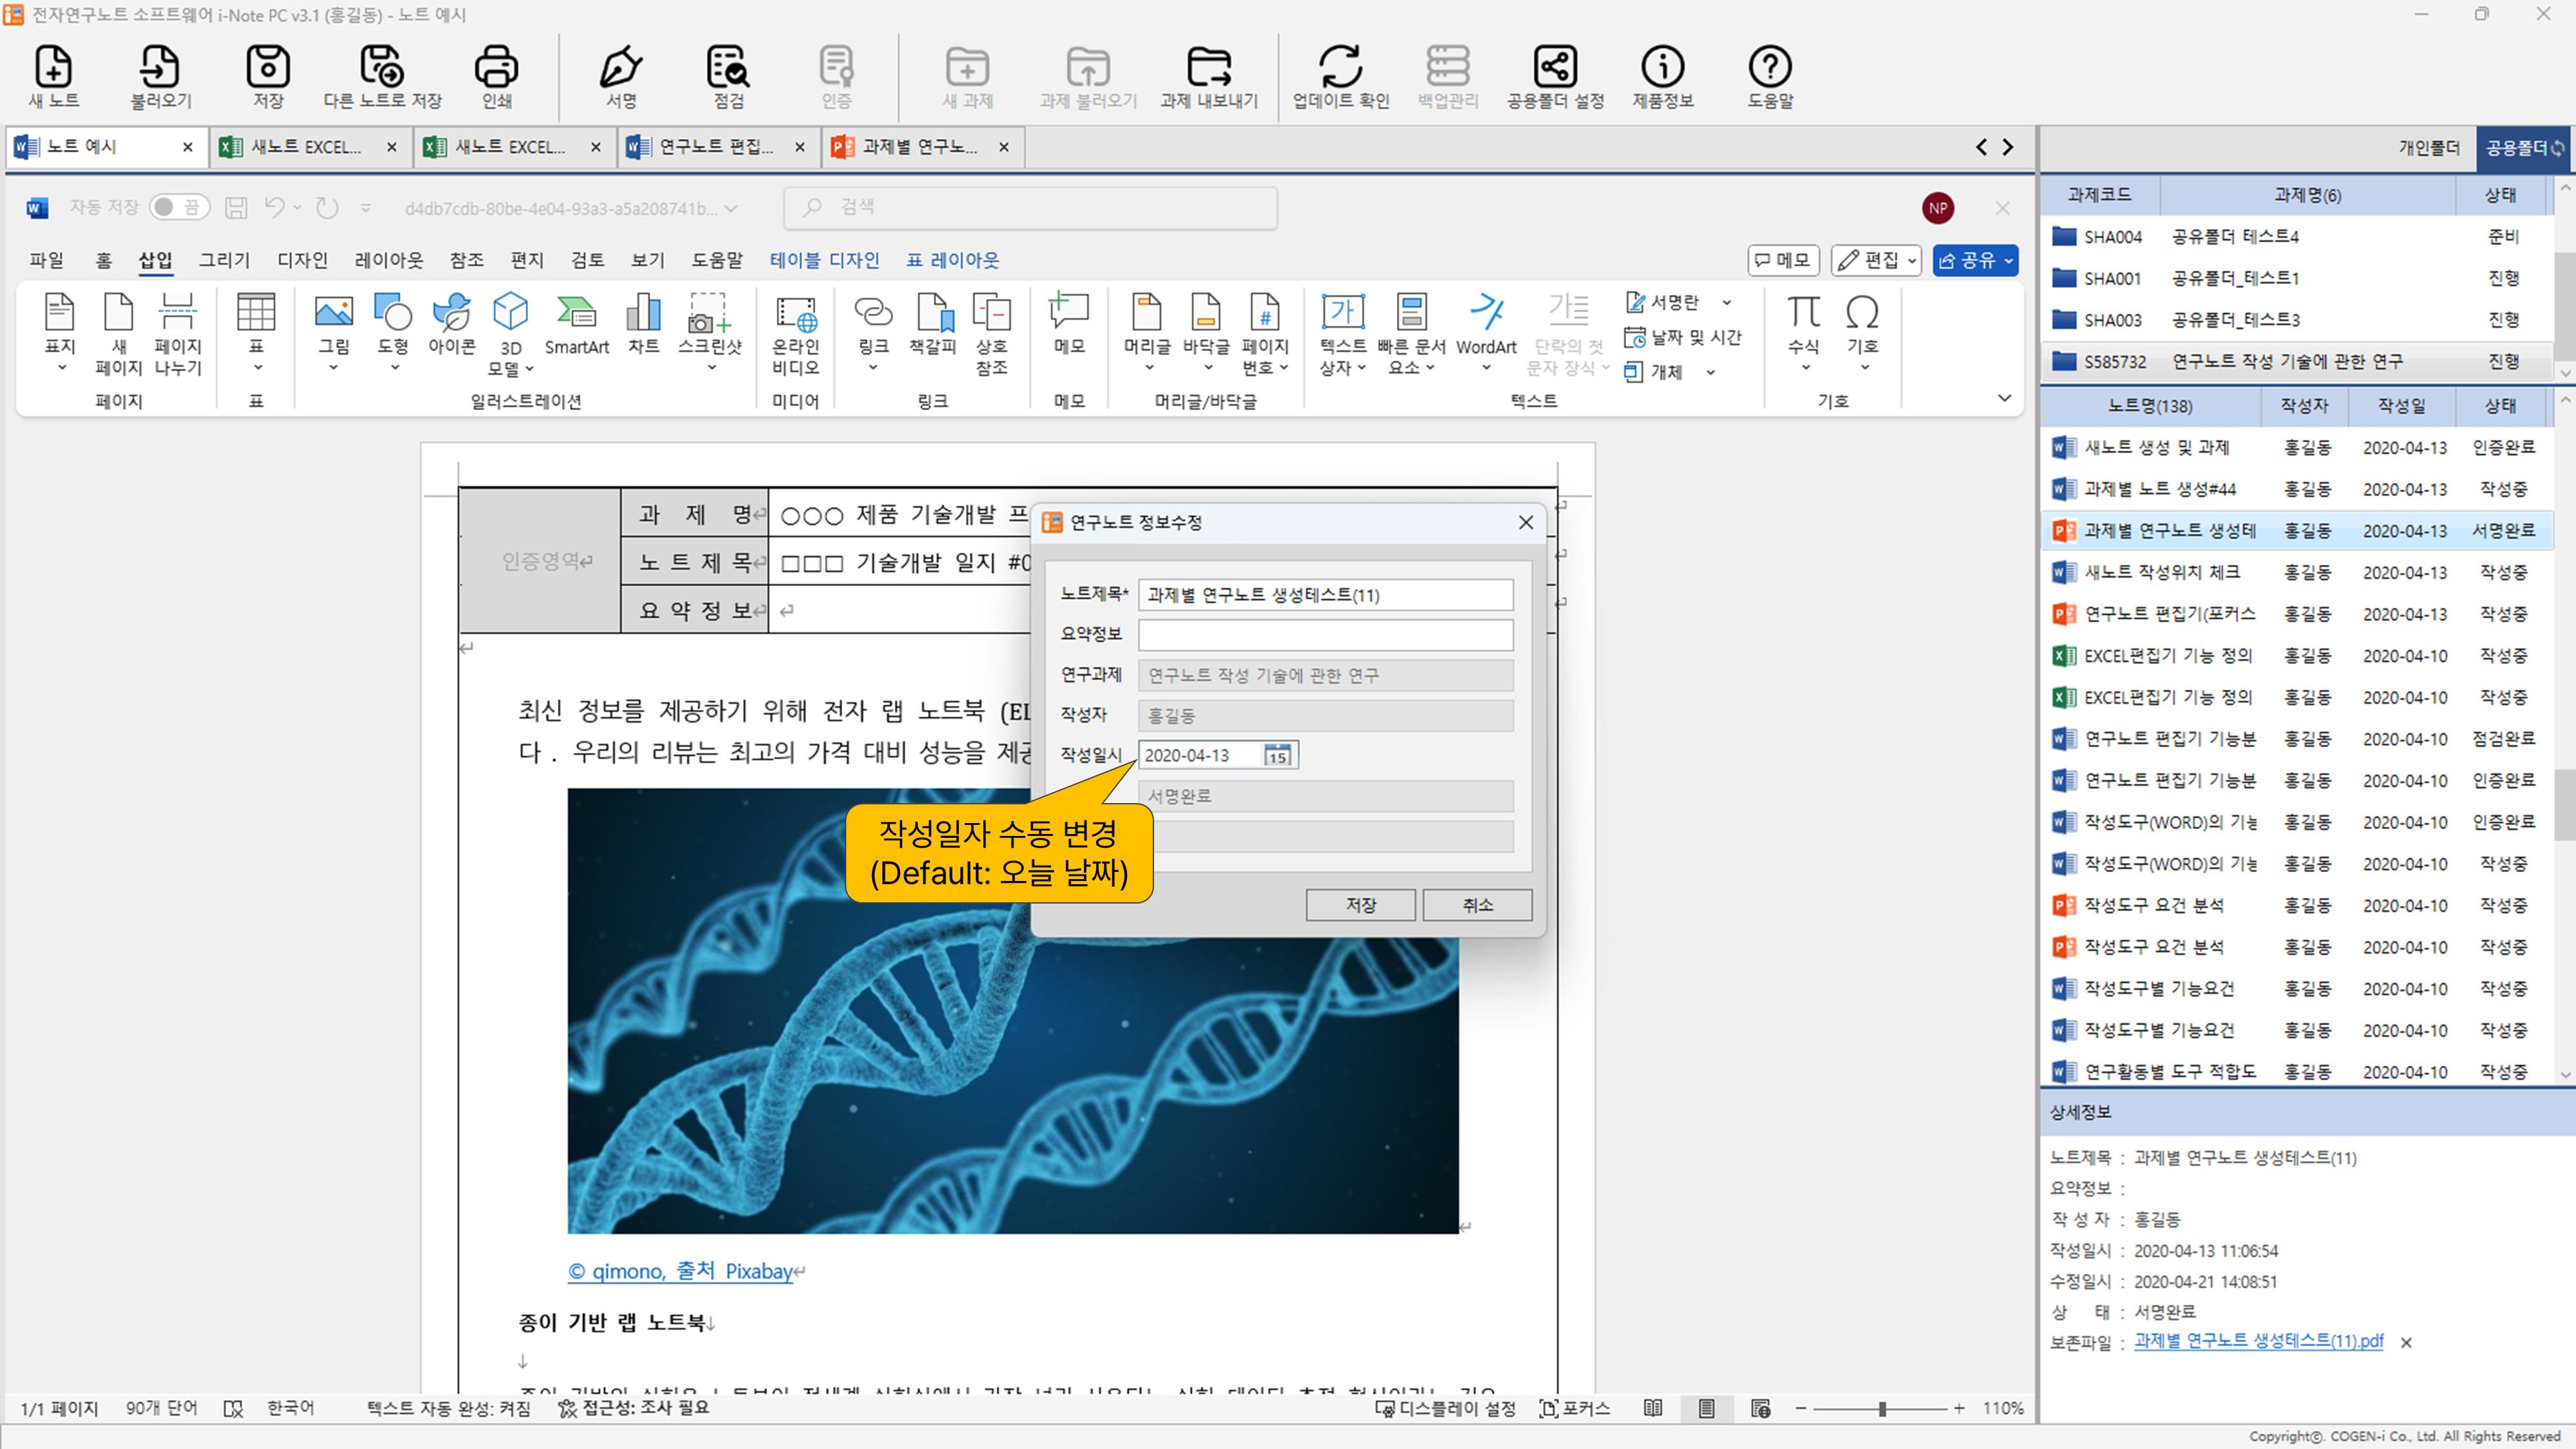This screenshot has width=2576, height=1449.
Task: Switch to the print layout view icon
Action: [1706, 1408]
